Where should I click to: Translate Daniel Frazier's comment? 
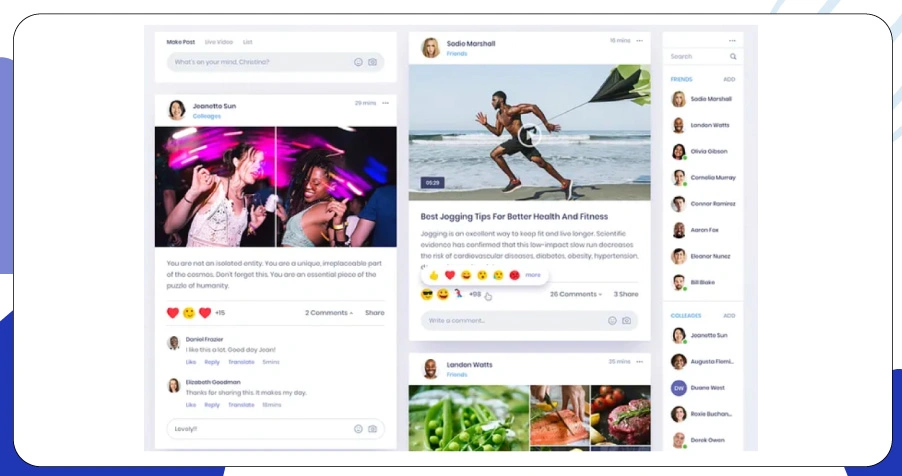point(241,362)
